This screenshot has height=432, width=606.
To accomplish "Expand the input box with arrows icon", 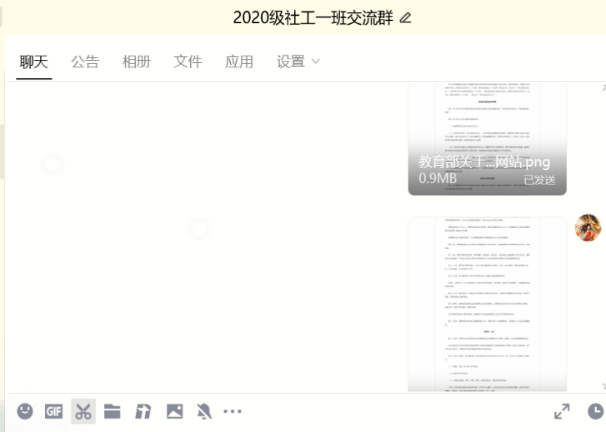I will [562, 411].
